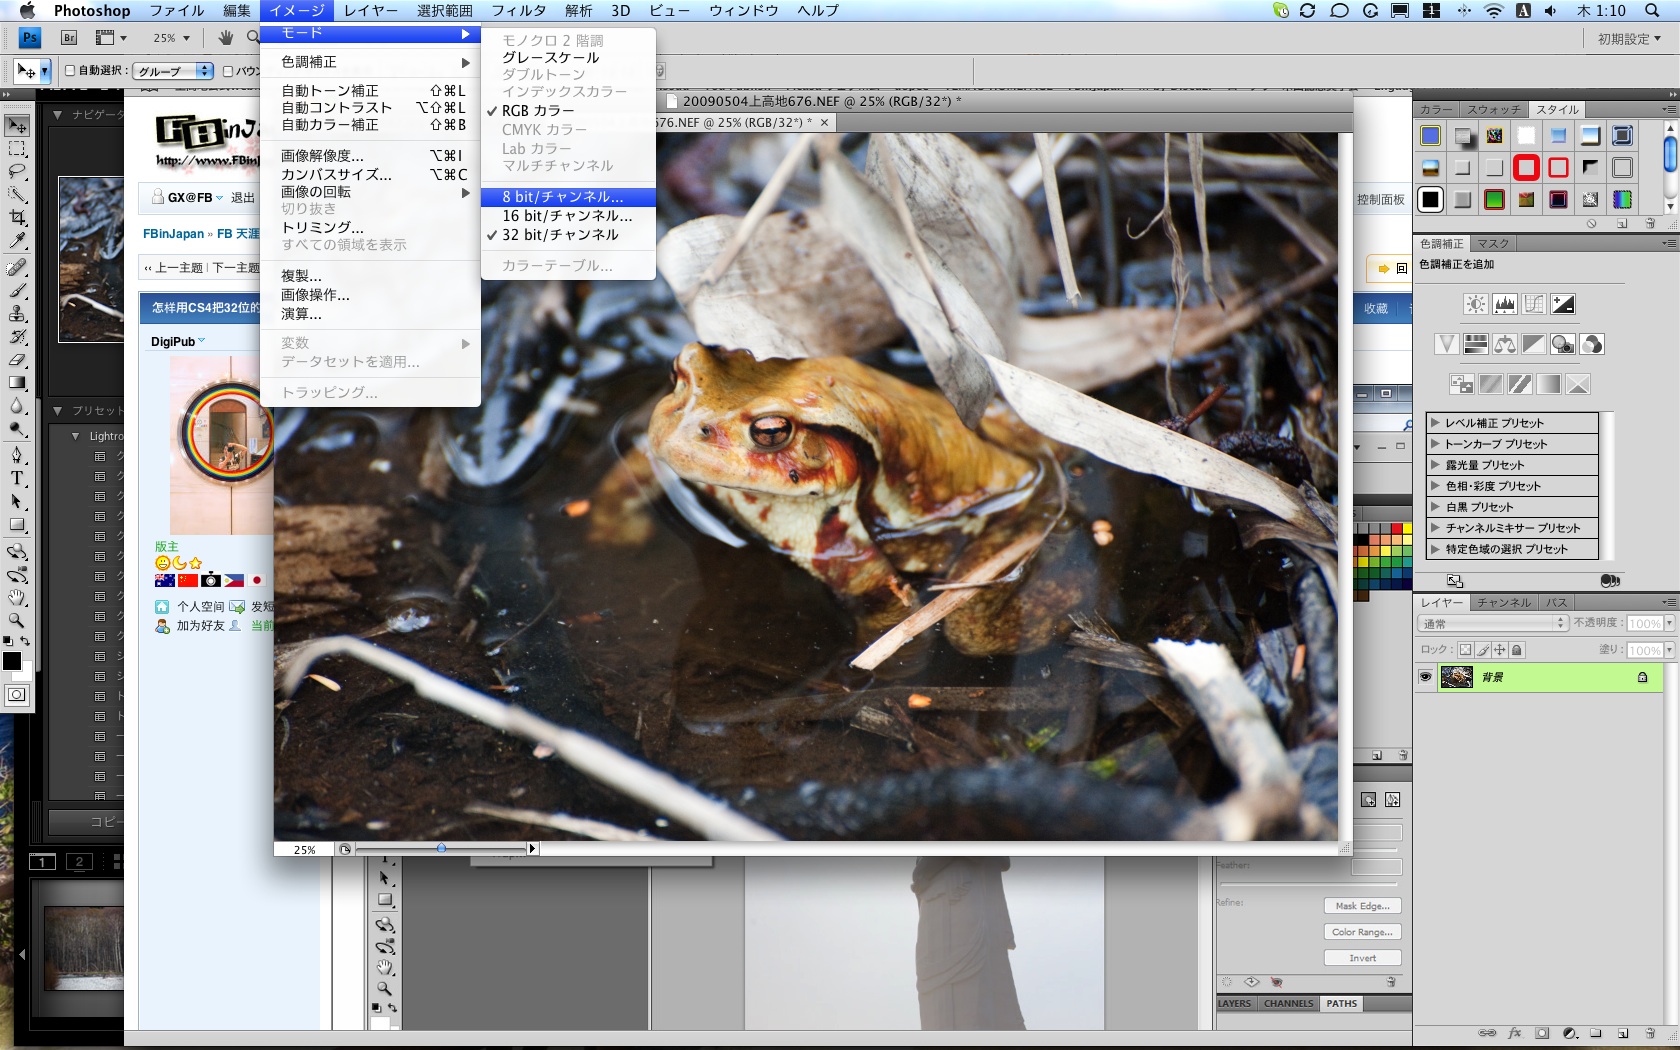Open the 通常 blend mode dropdown
The height and width of the screenshot is (1050, 1680).
point(1493,623)
